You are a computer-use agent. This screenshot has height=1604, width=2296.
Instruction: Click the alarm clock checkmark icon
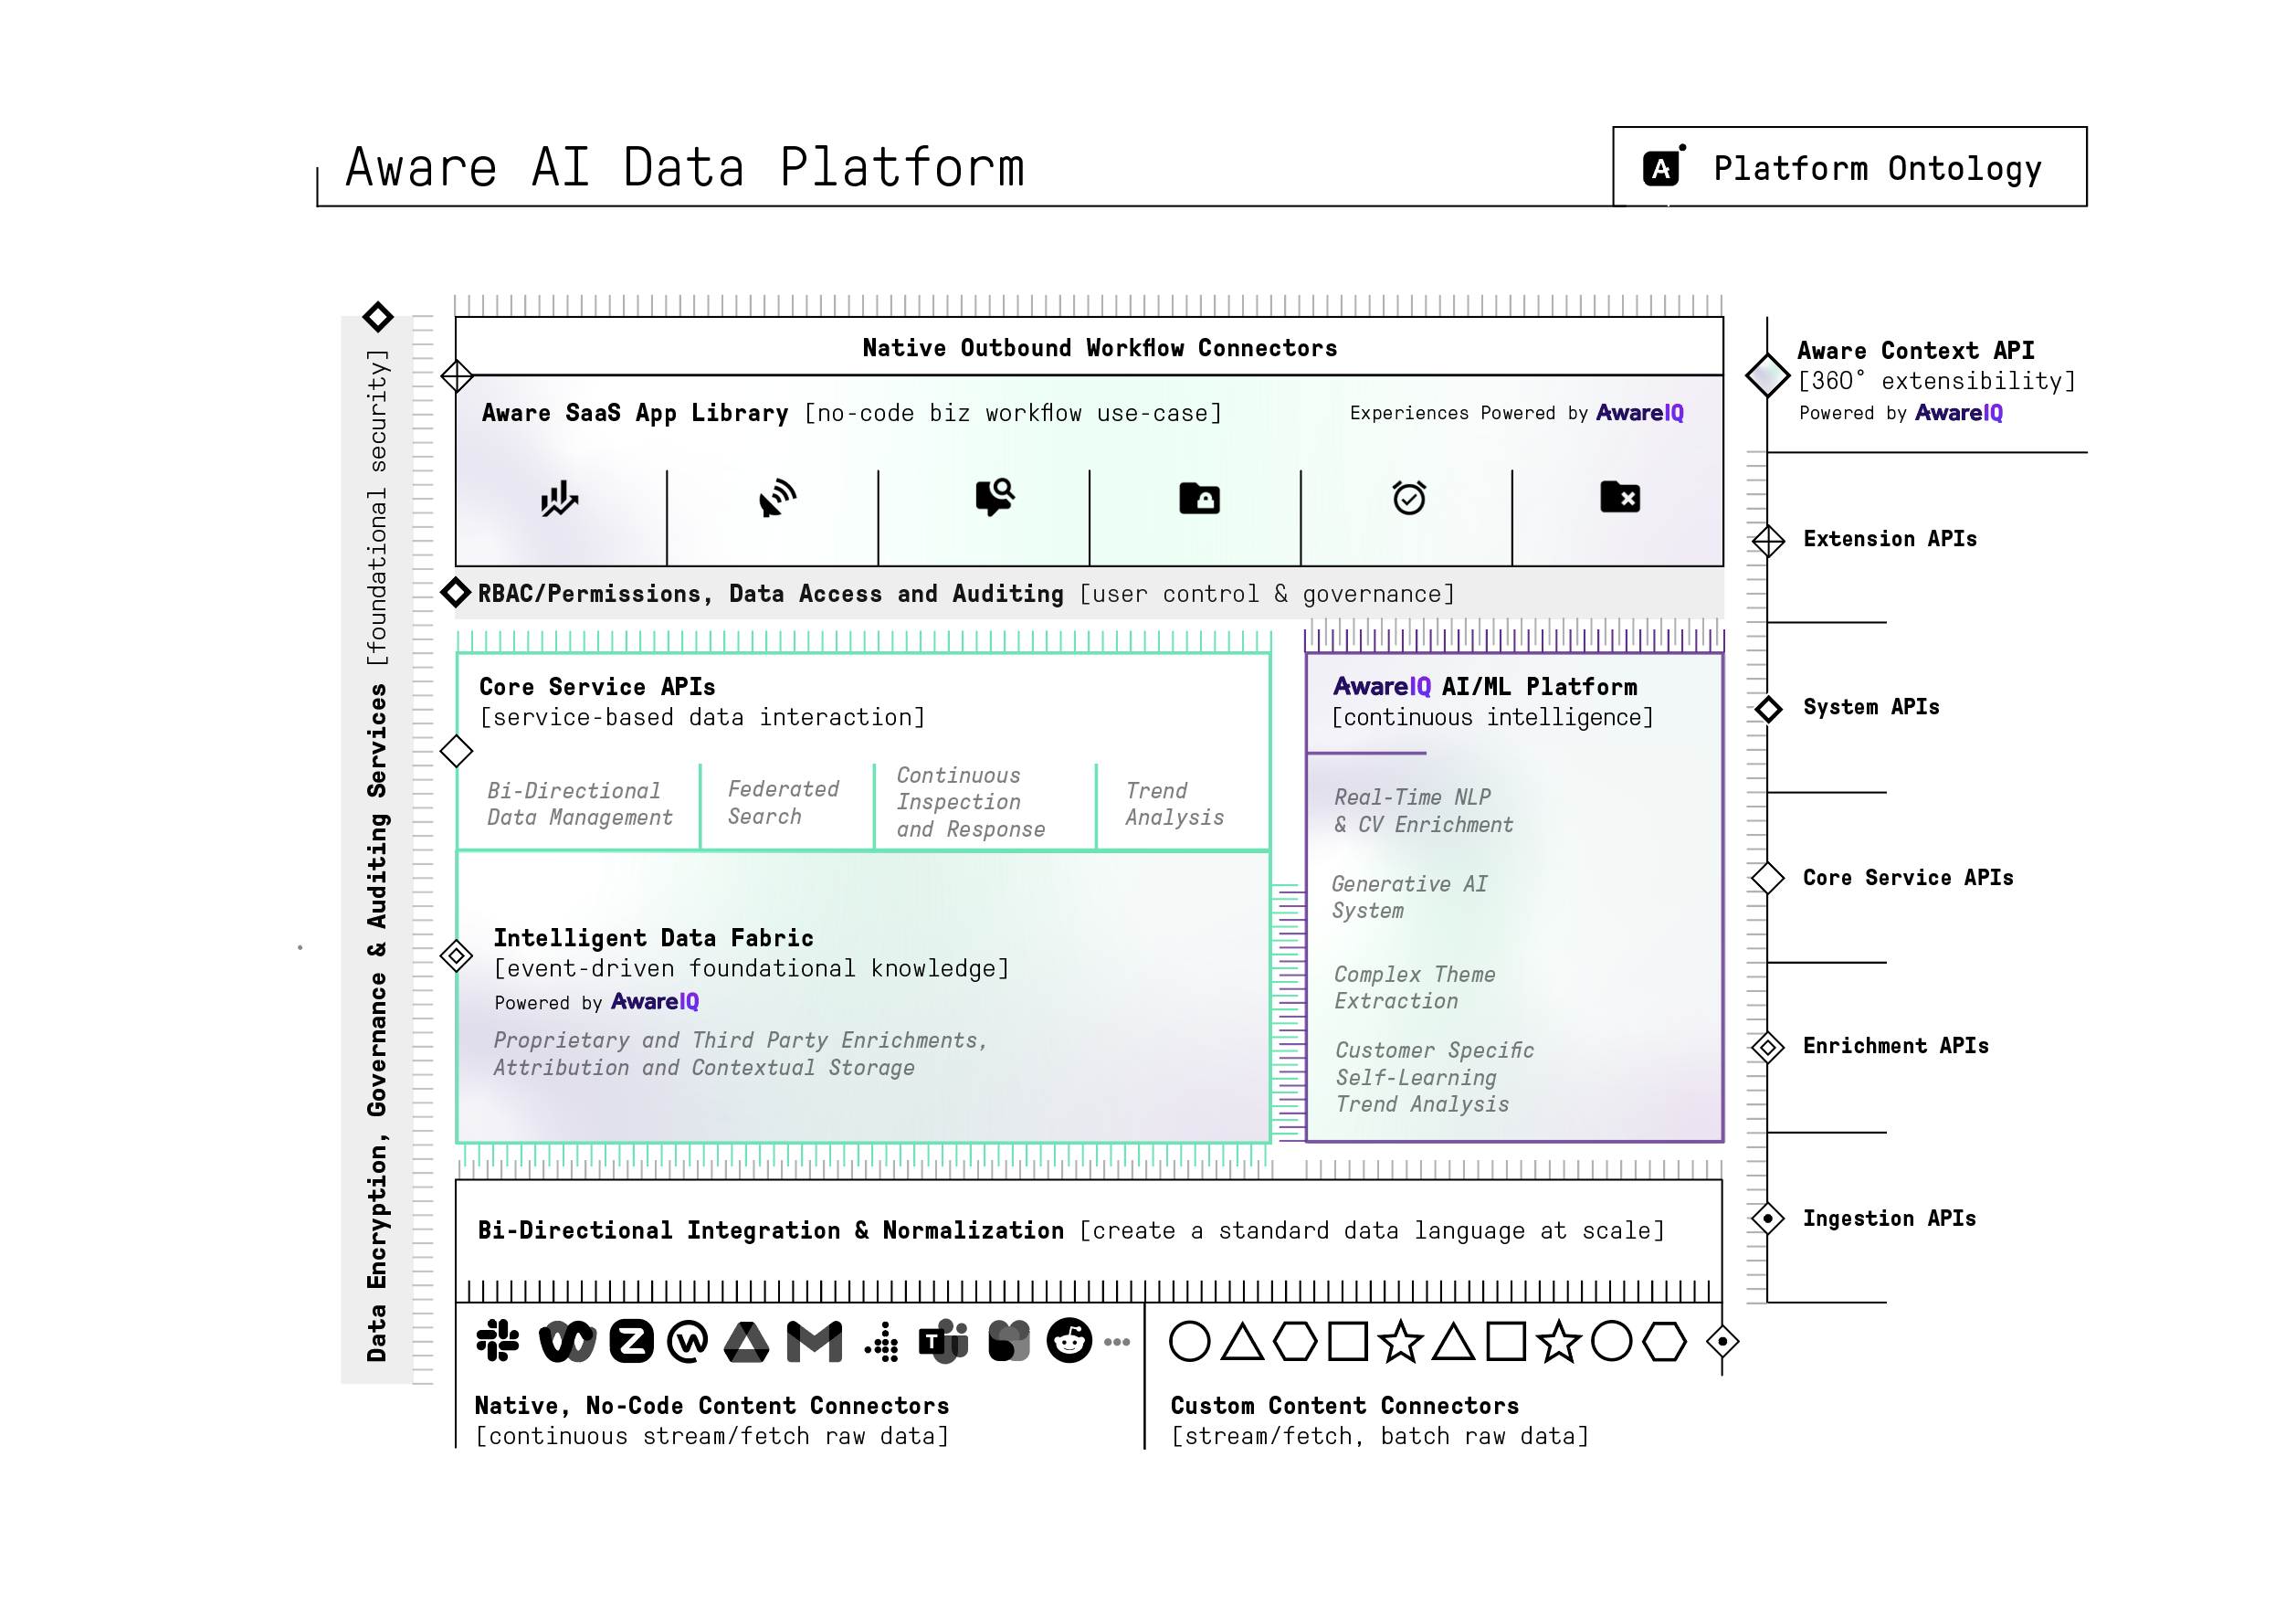[1409, 497]
